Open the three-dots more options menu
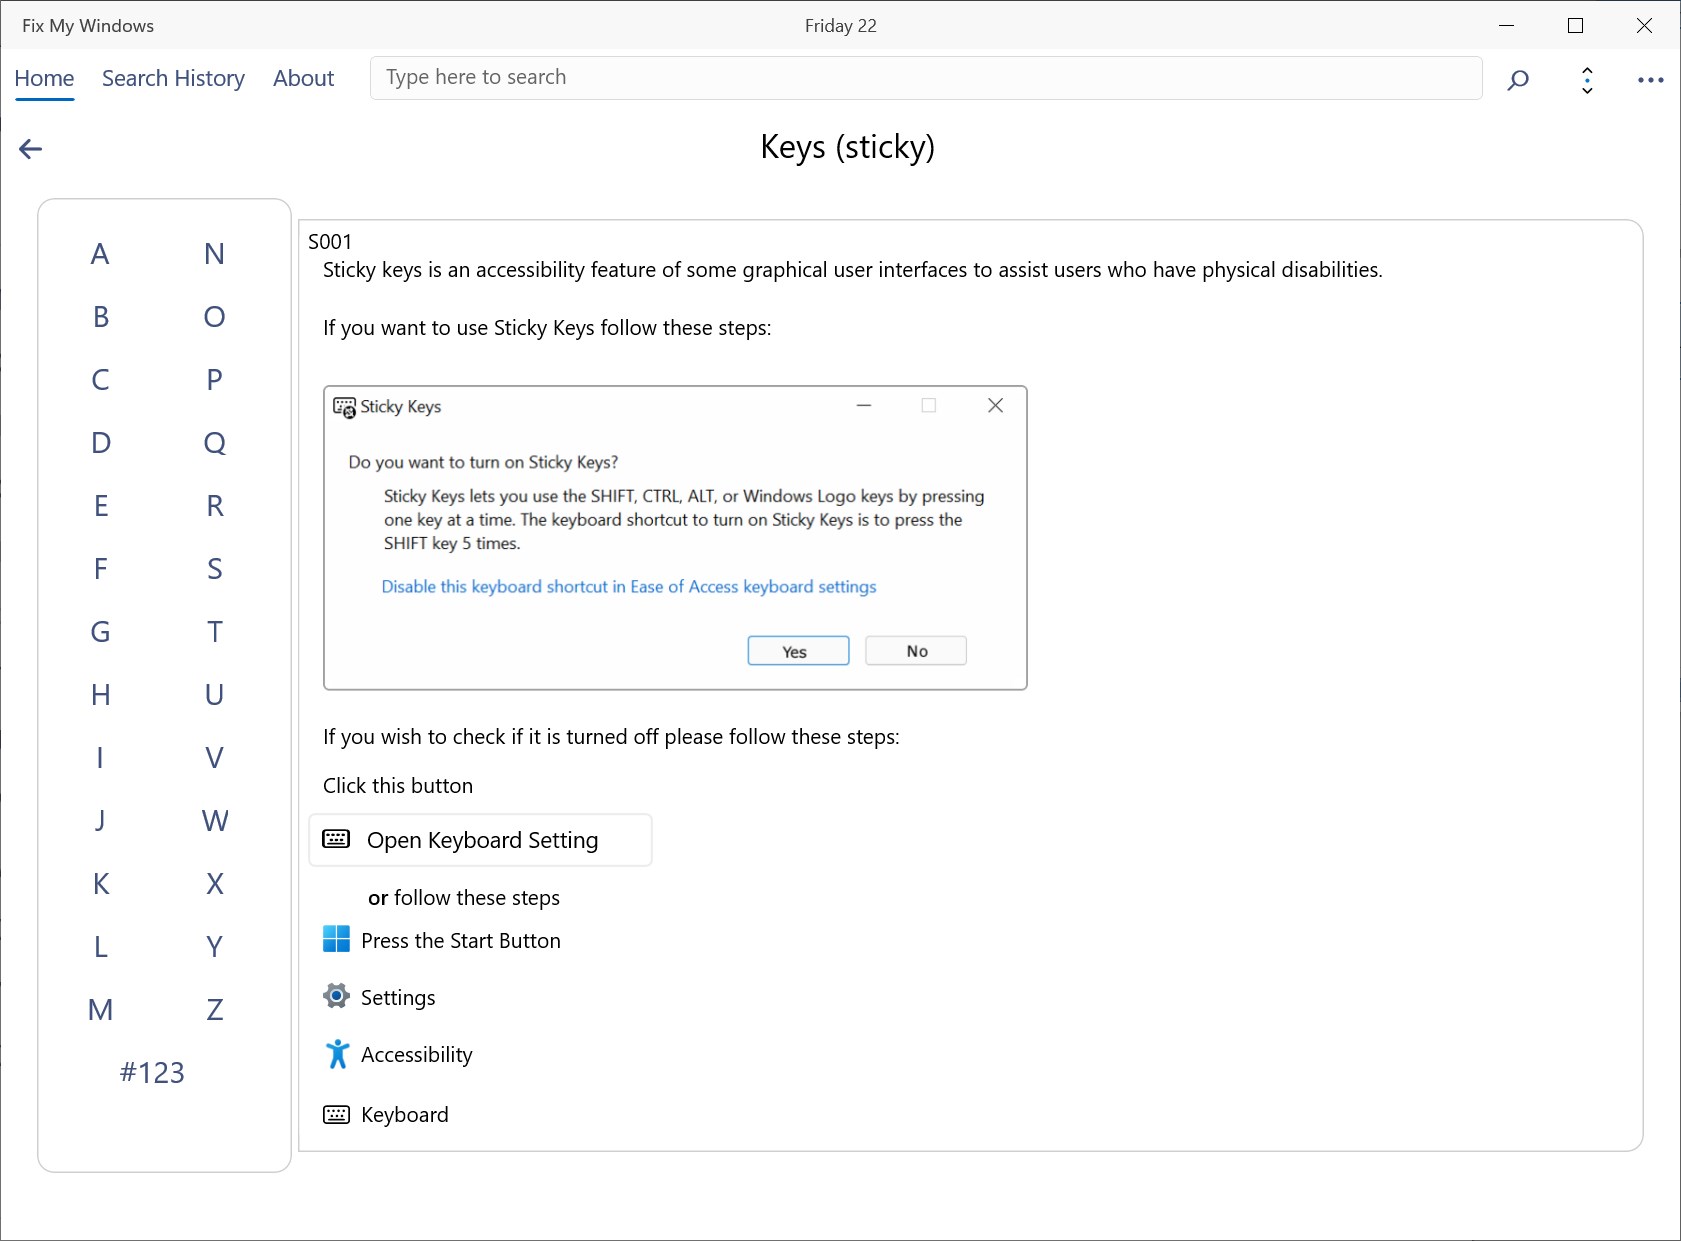The height and width of the screenshot is (1241, 1681). tap(1650, 80)
